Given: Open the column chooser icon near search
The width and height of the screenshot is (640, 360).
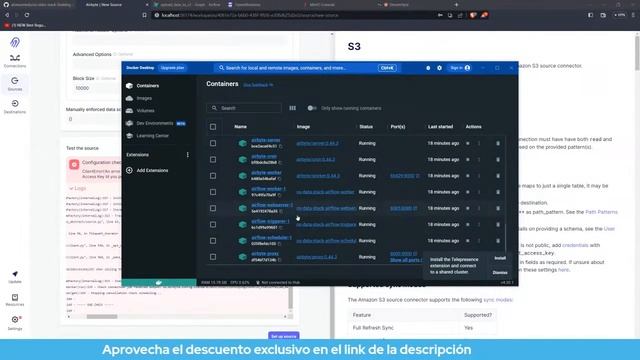Looking at the screenshot, I should point(293,108).
